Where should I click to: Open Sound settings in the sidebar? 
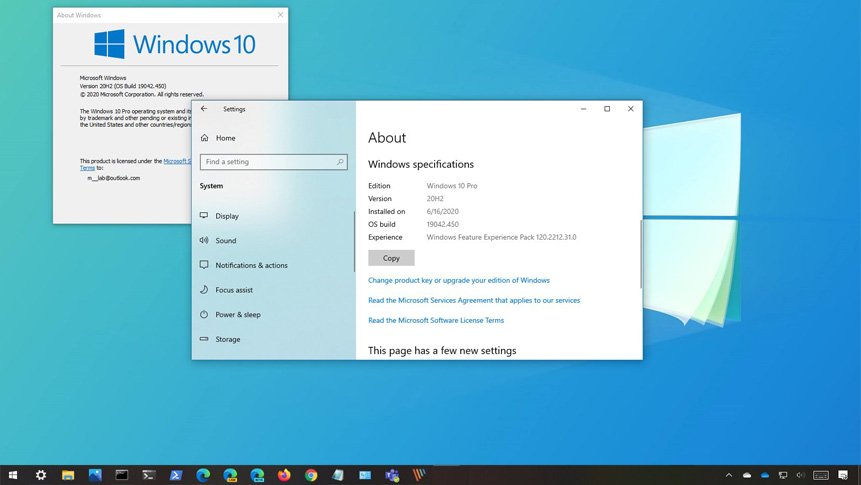click(226, 241)
